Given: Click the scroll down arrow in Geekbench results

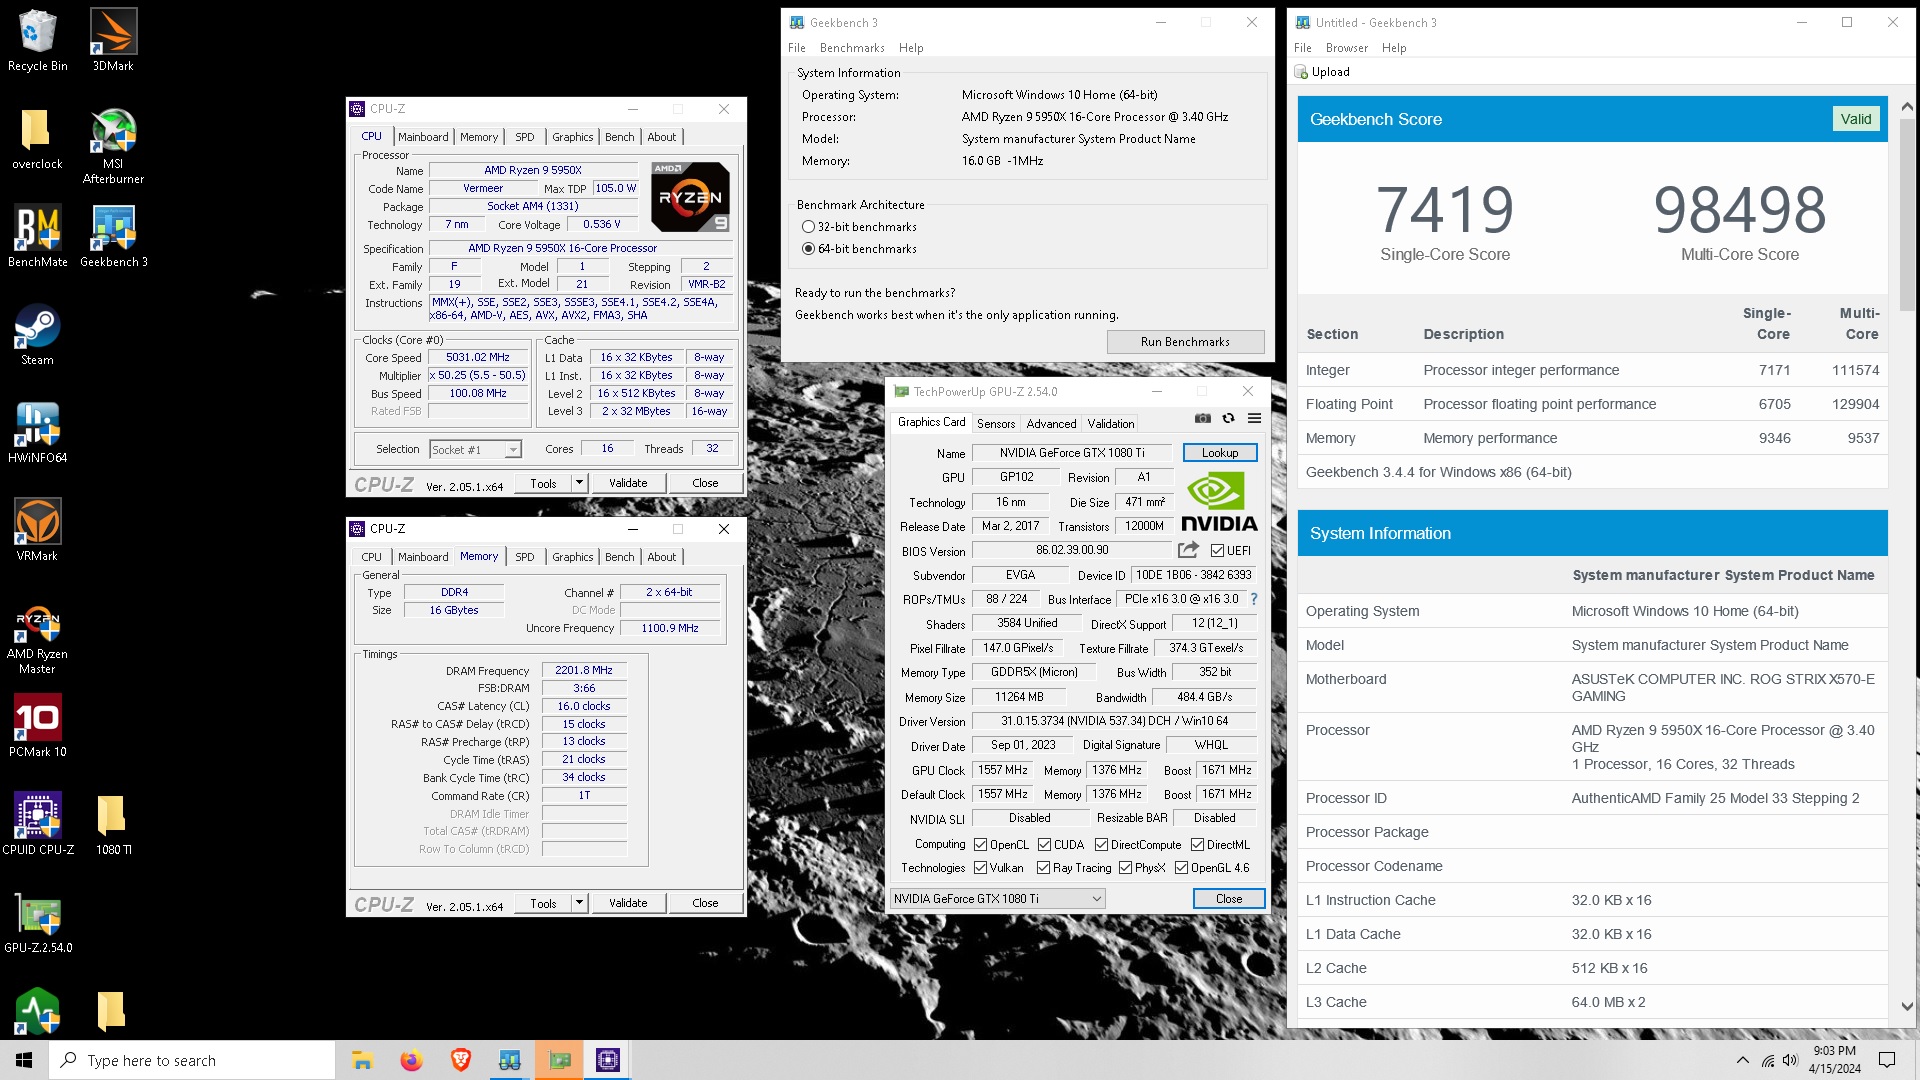Looking at the screenshot, I should 1906,1007.
